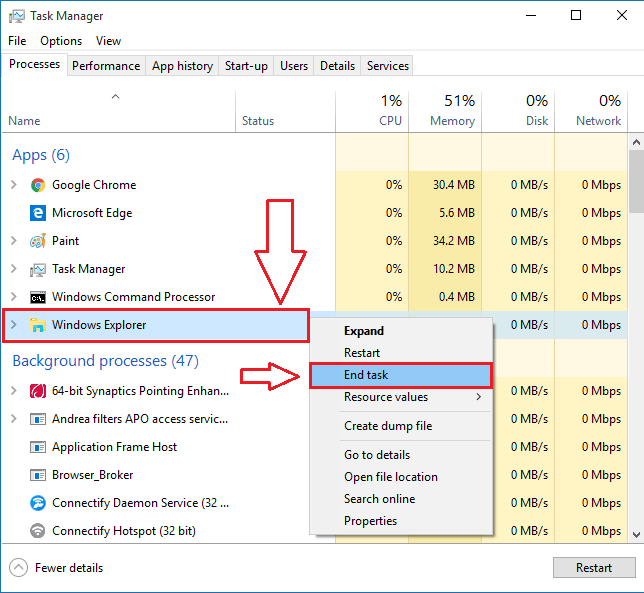Open the Options menu

pyautogui.click(x=61, y=41)
